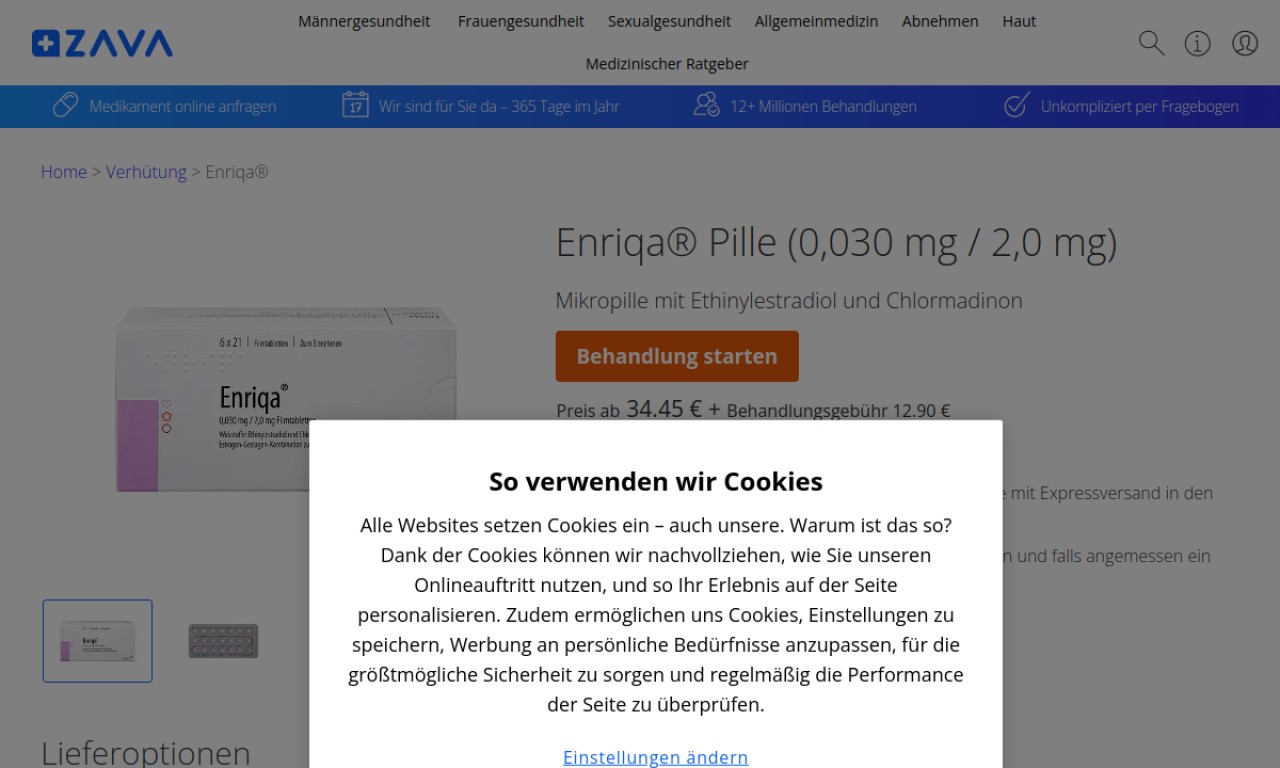Click the price '34.45 €'

coord(664,409)
